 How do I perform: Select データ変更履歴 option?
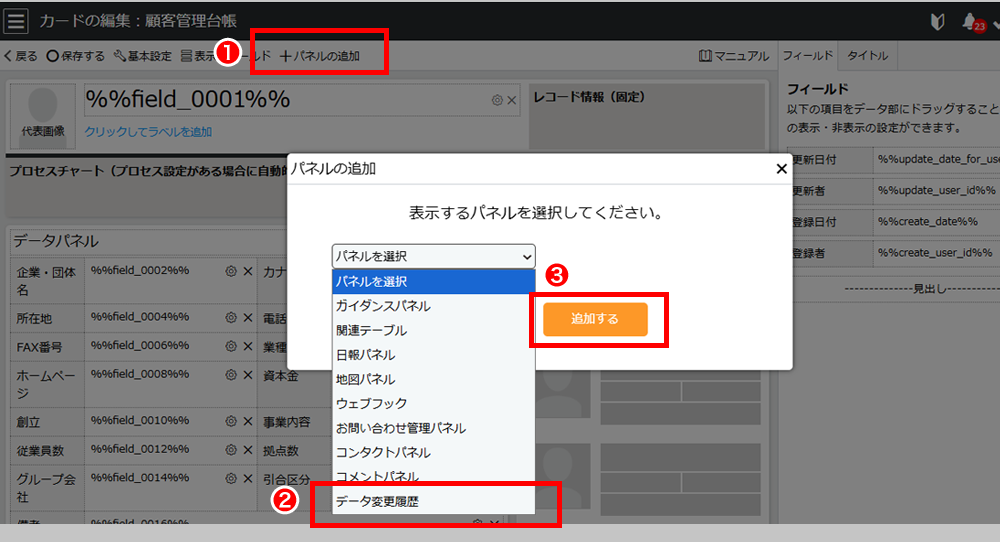point(434,502)
